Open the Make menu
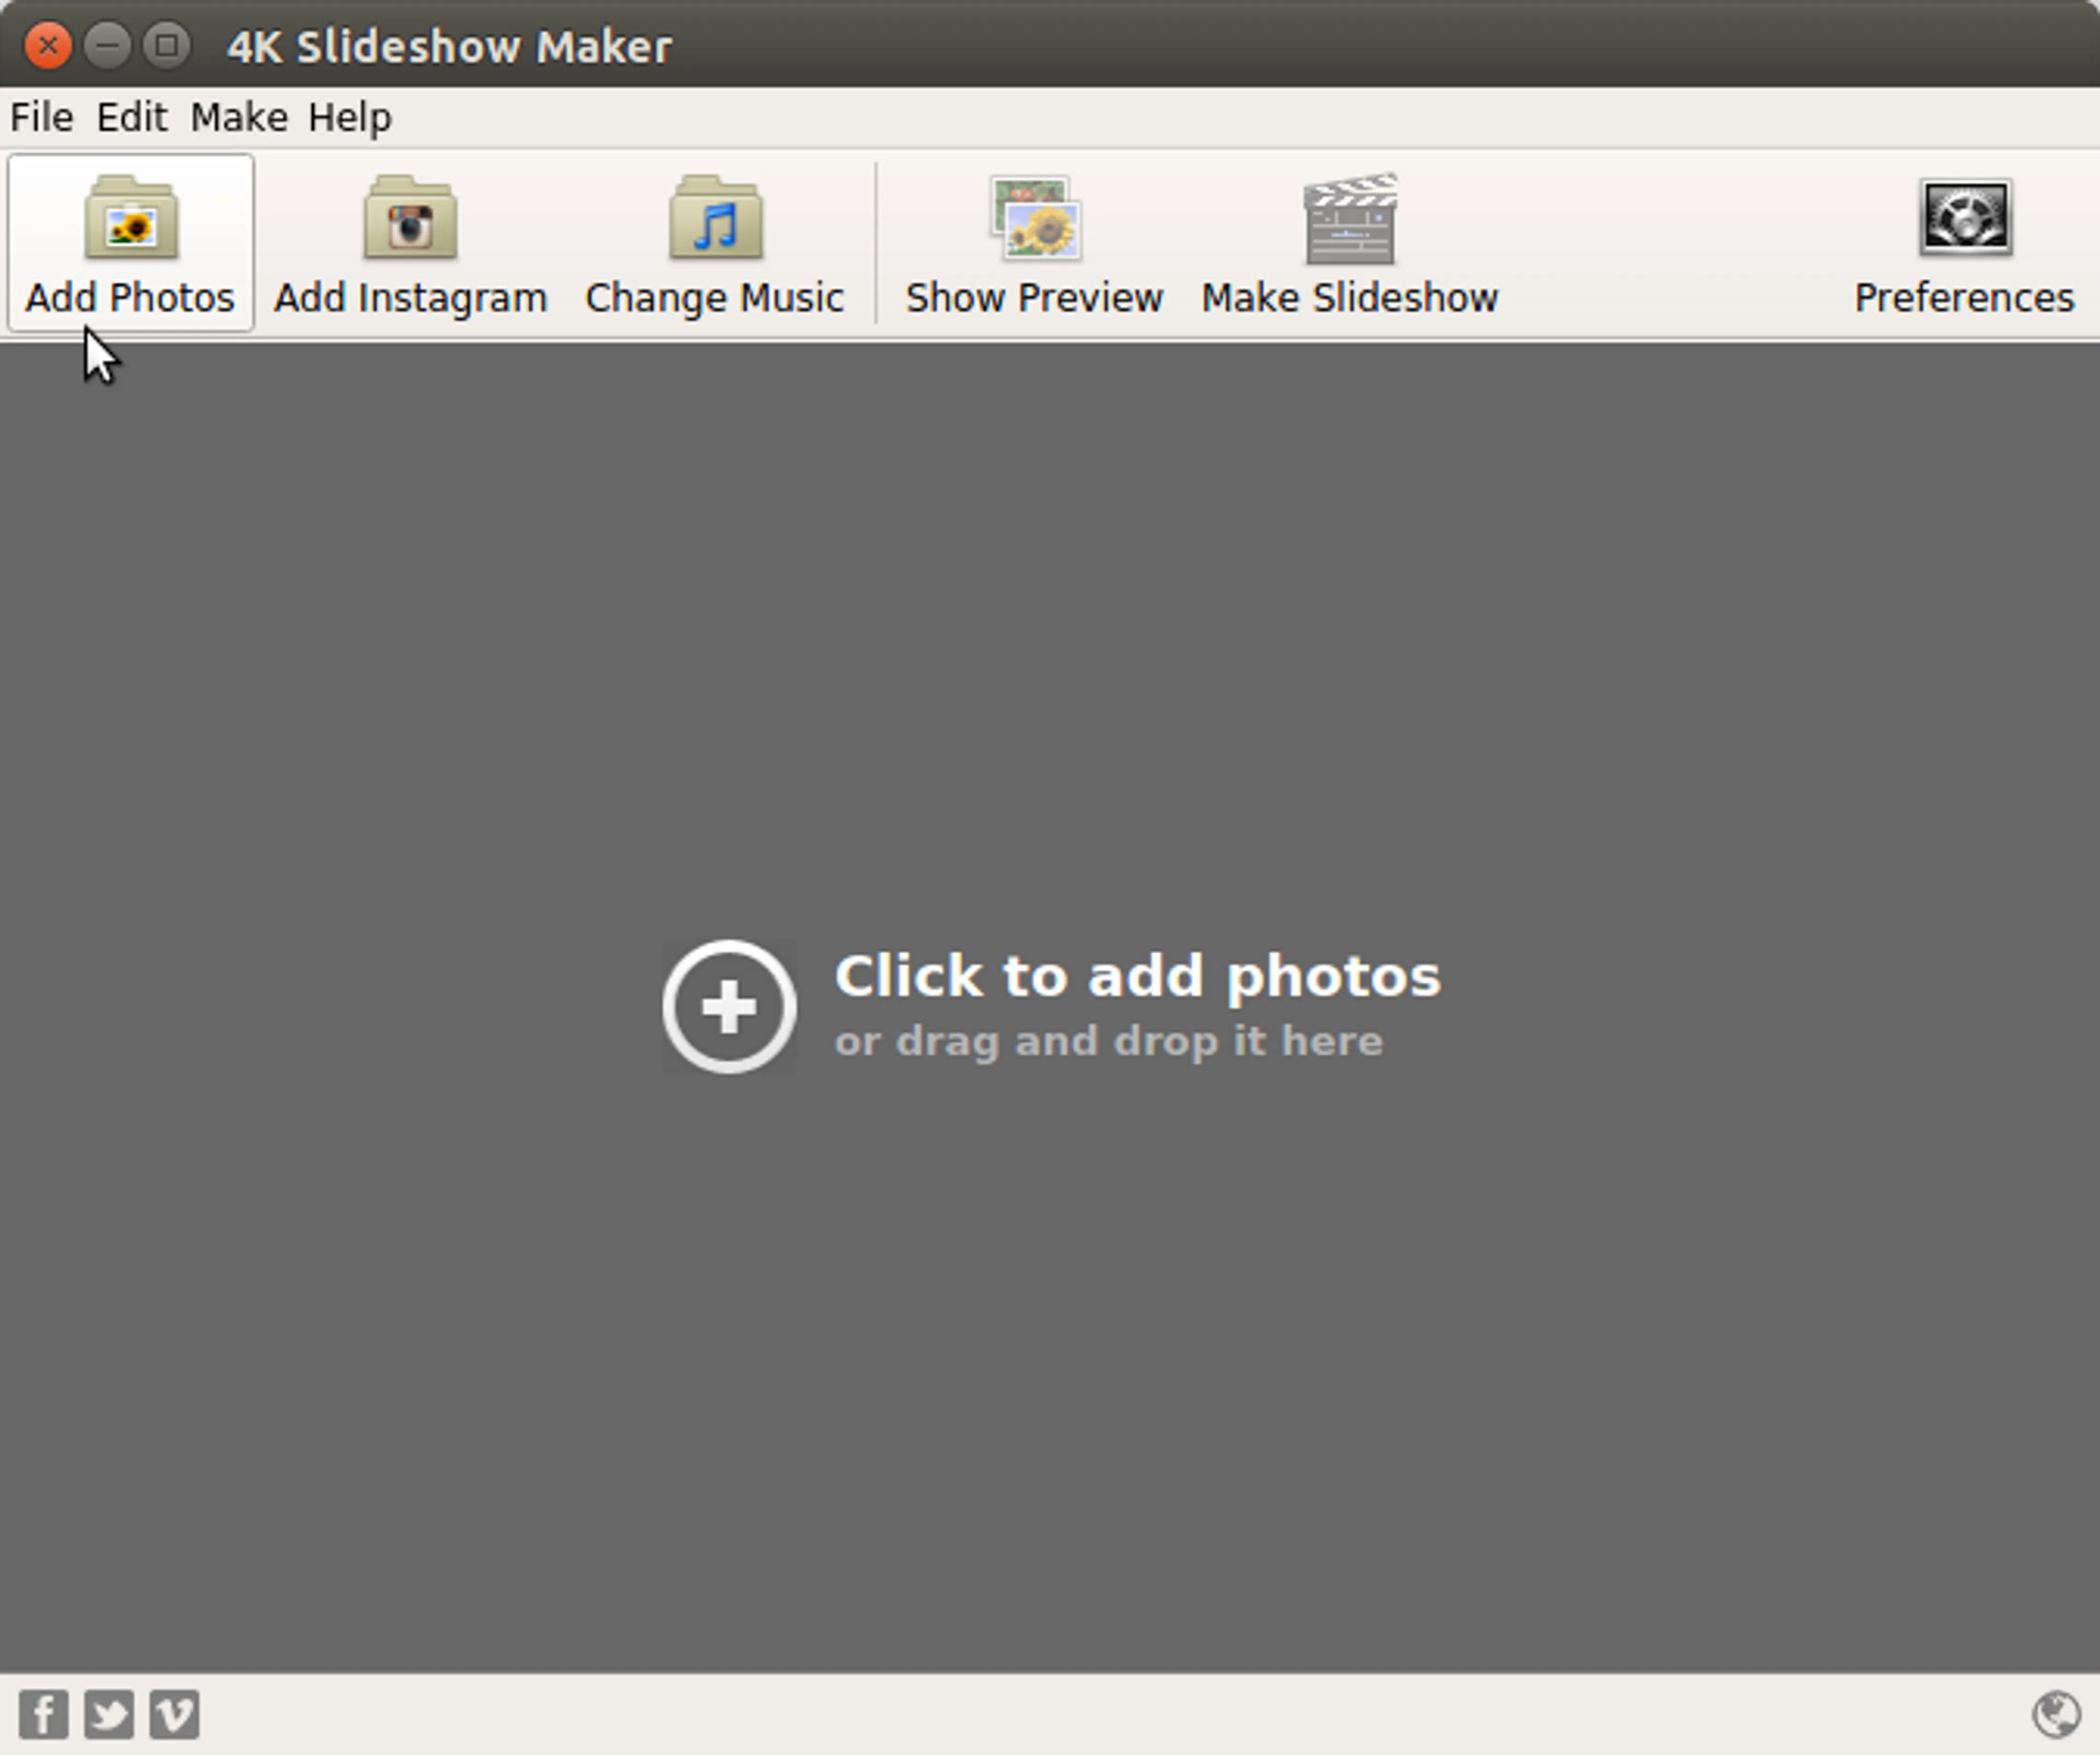Viewport: 2100px width, 1755px height. click(x=239, y=118)
